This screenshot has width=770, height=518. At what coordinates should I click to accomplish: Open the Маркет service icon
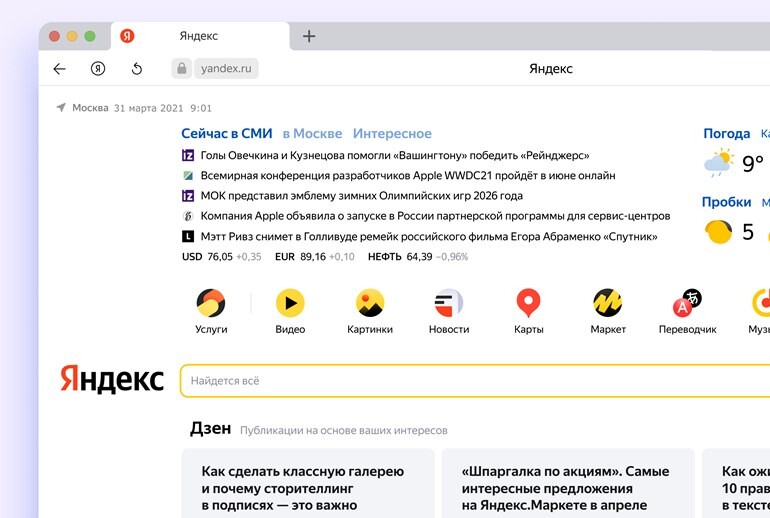608,303
